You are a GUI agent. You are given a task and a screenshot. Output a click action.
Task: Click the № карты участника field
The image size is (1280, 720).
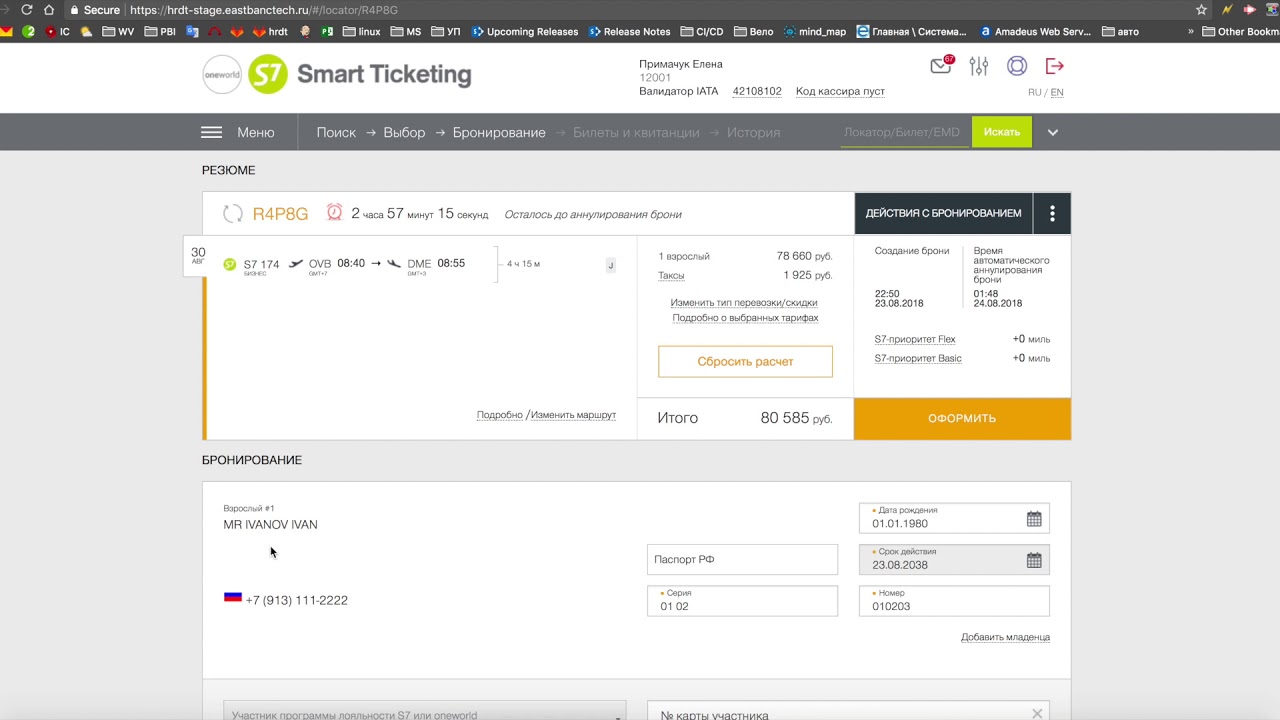pyautogui.click(x=848, y=712)
